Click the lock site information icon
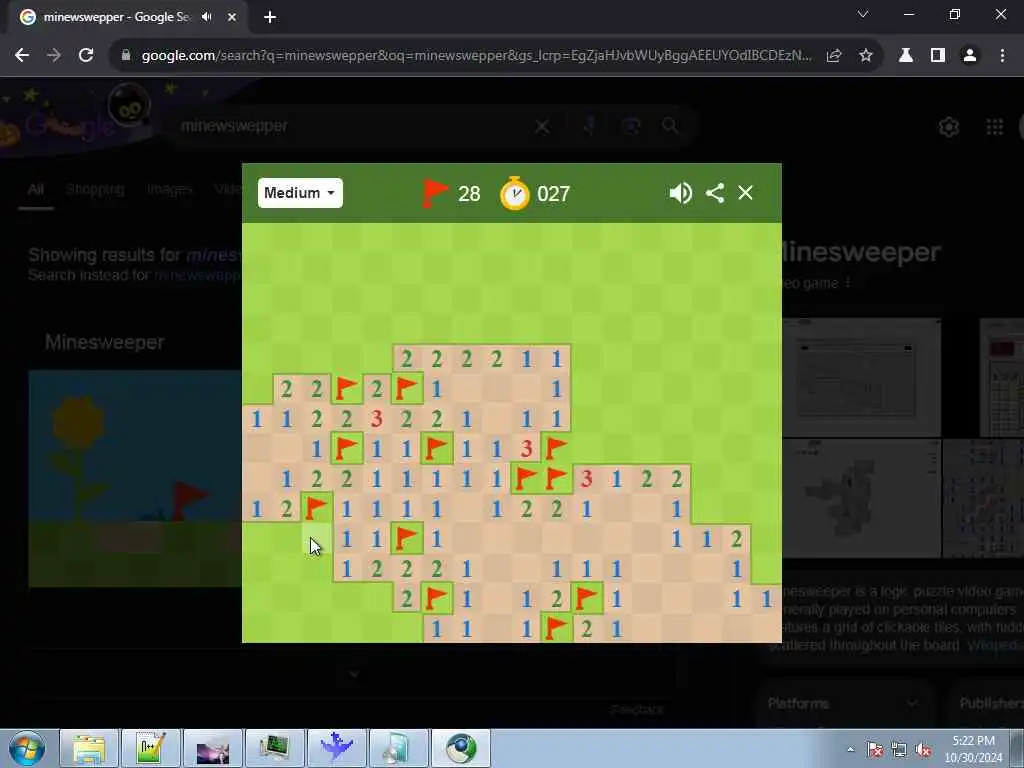Viewport: 1024px width, 768px height. 126,56
